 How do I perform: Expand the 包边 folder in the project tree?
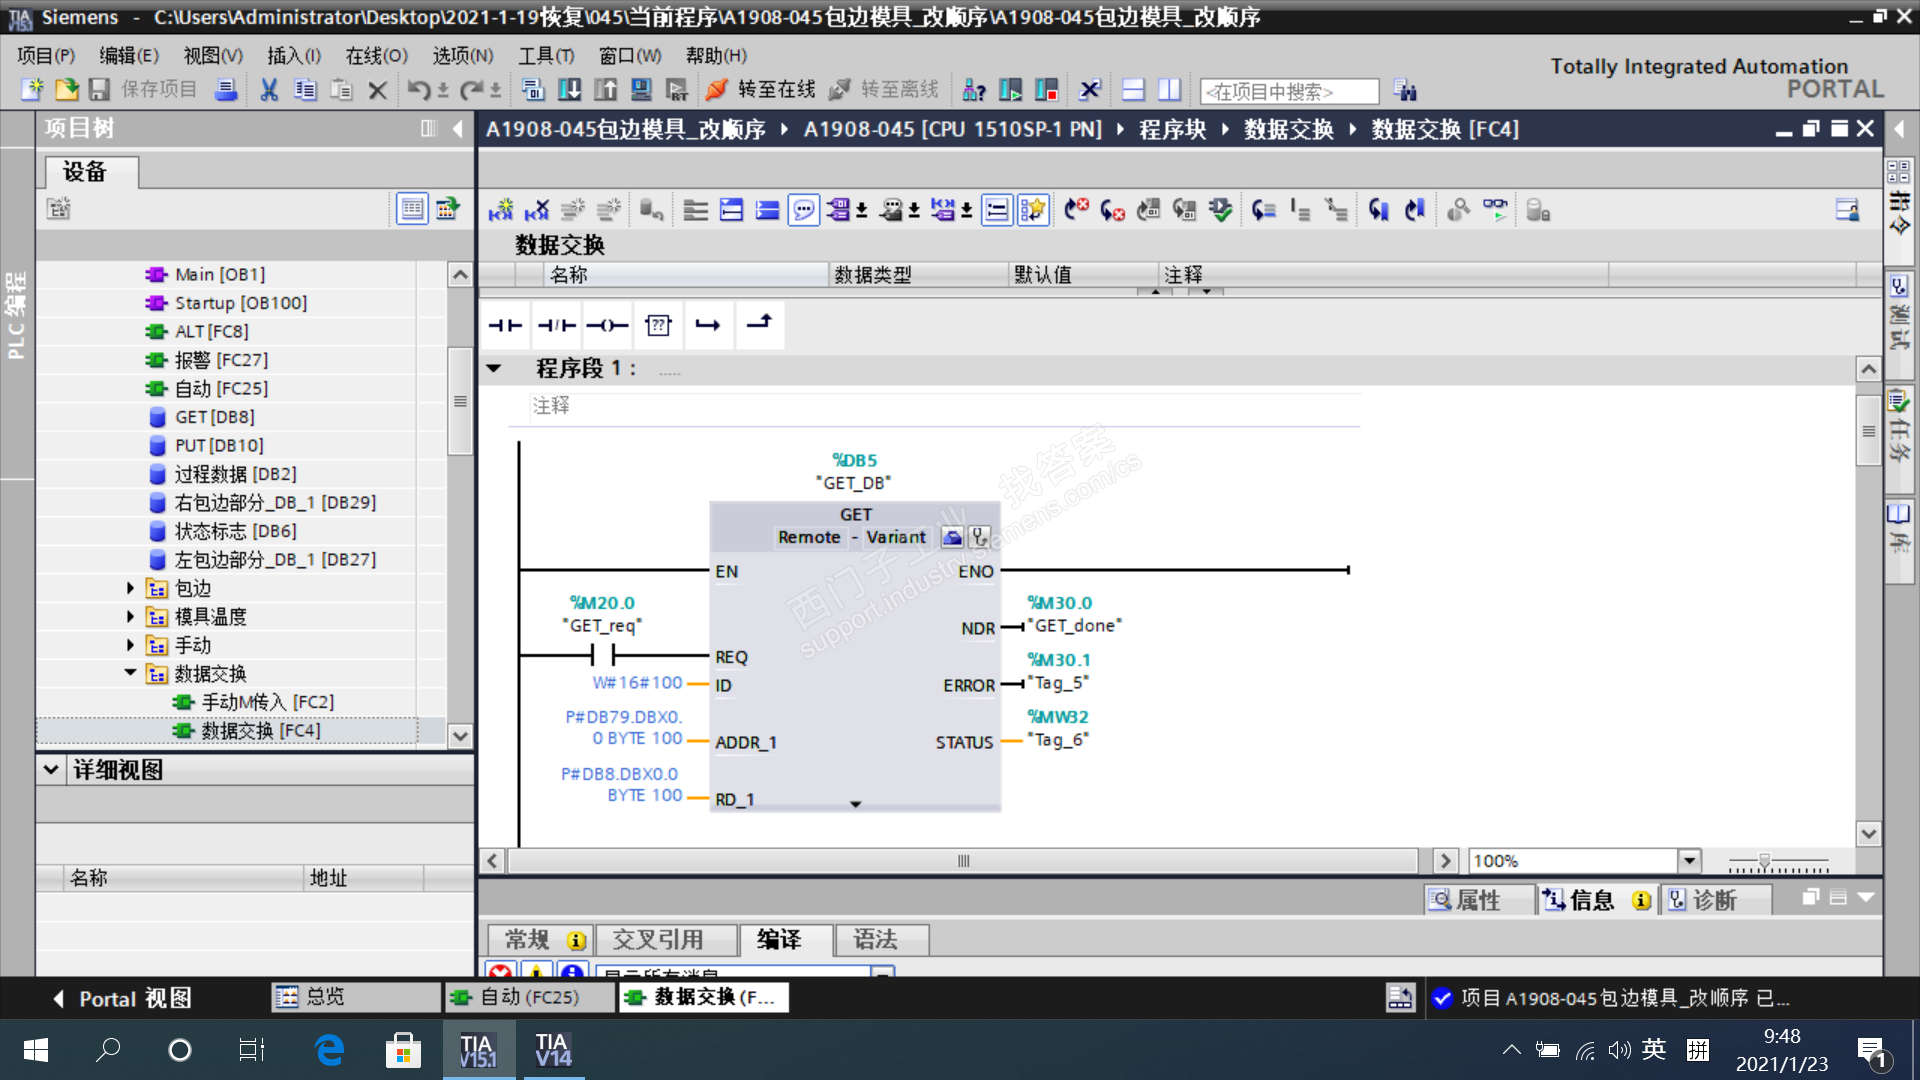pyautogui.click(x=130, y=588)
